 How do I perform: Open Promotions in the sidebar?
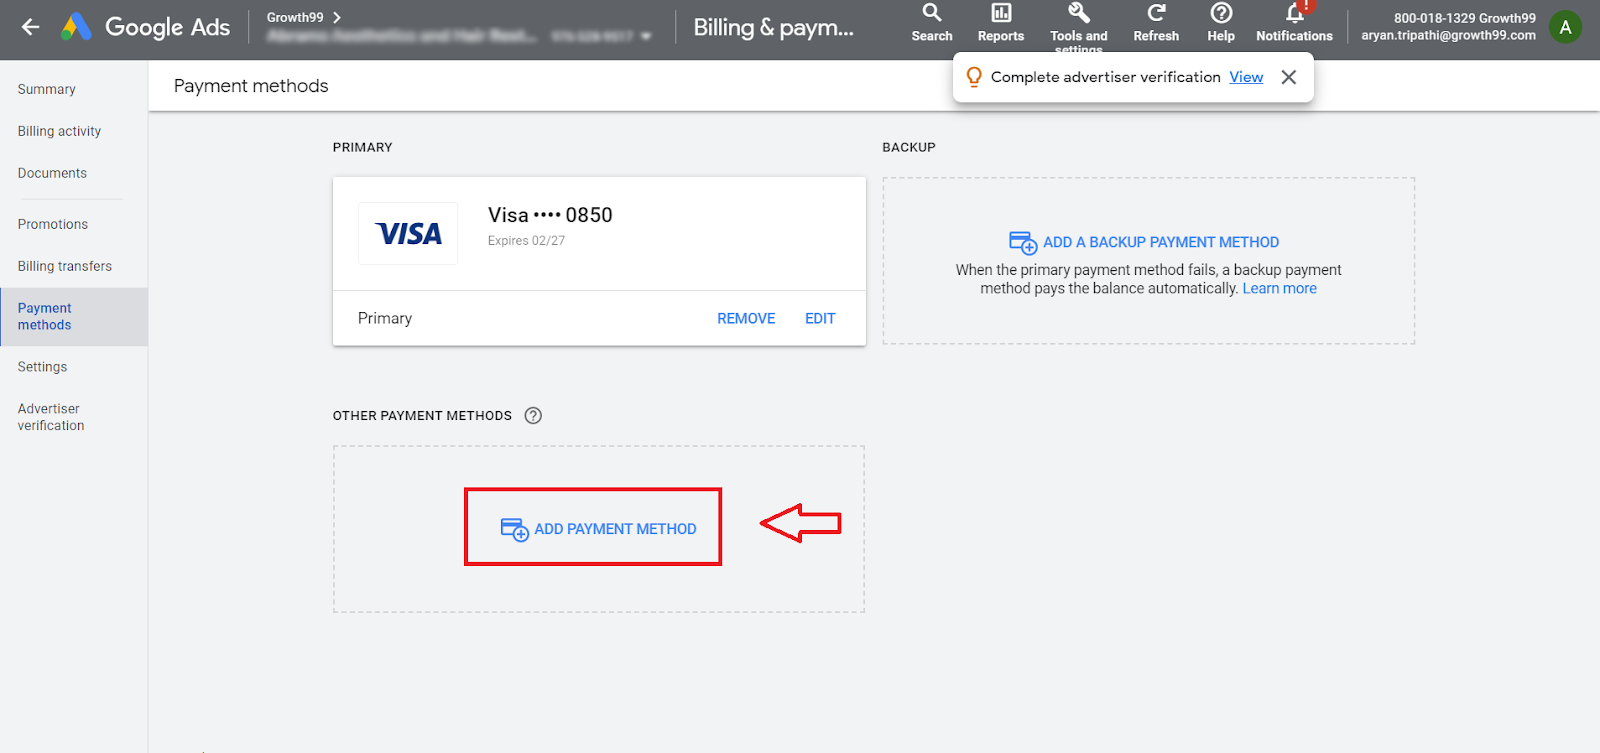(x=53, y=224)
